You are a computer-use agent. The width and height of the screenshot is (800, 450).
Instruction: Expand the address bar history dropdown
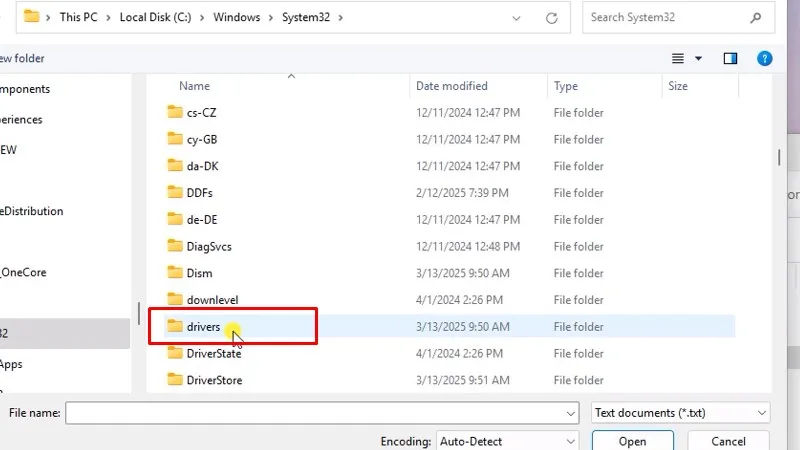pyautogui.click(x=516, y=18)
